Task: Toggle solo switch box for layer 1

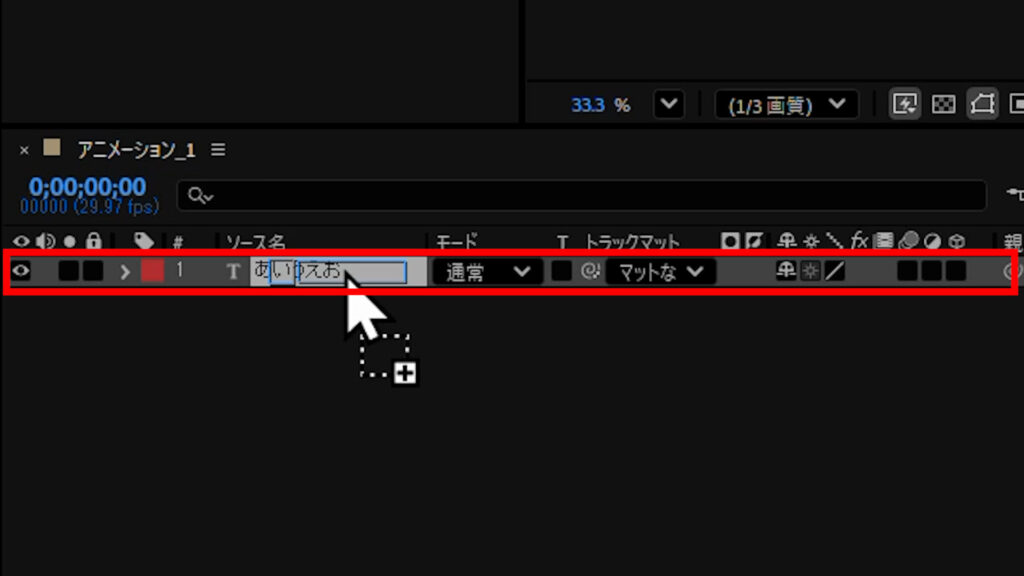Action: click(68, 271)
